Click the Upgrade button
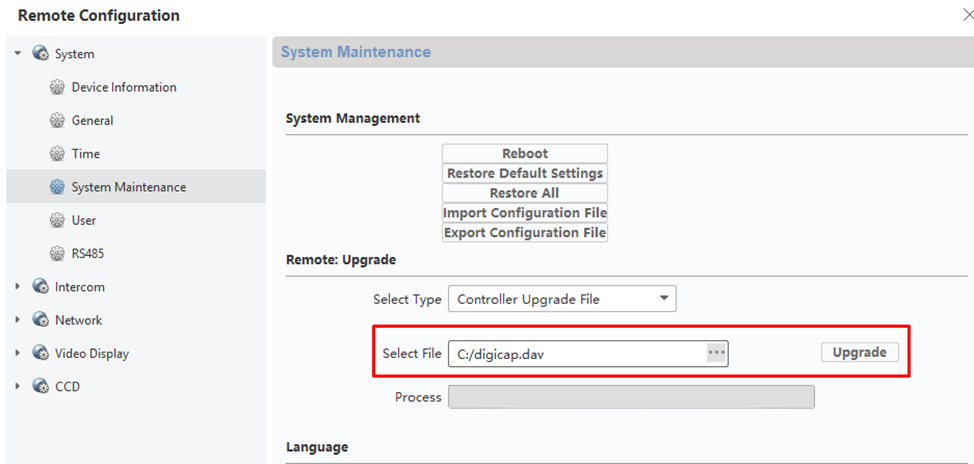The height and width of the screenshot is (464, 974). (859, 352)
